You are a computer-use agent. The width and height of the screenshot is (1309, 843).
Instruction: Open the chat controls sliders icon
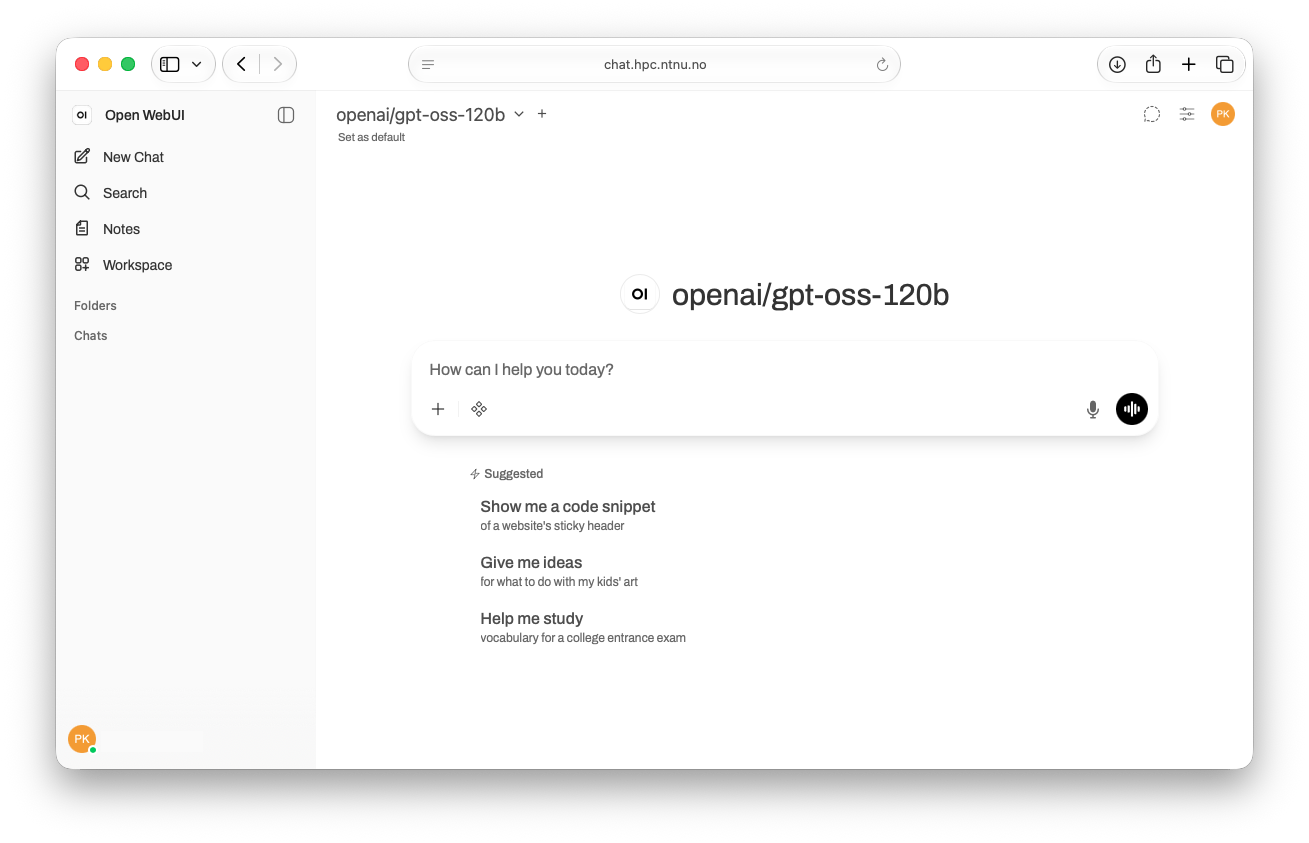1187,114
